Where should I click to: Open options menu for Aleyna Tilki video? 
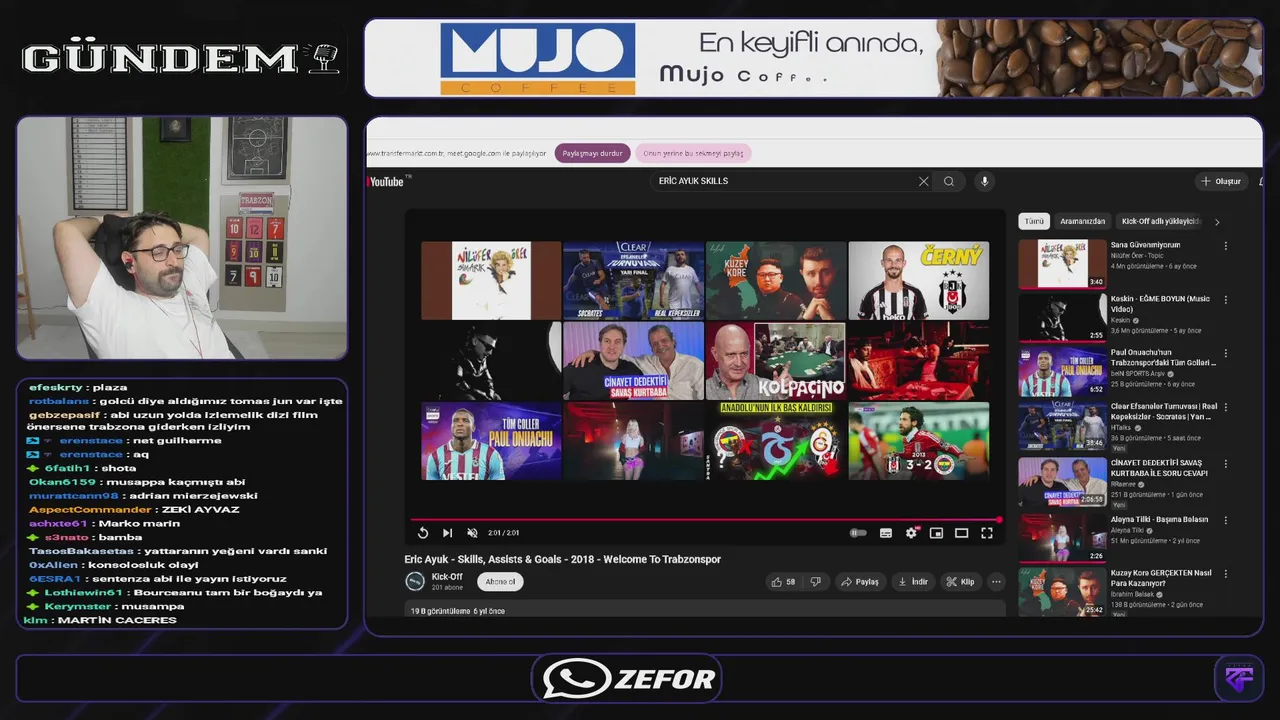coord(1226,520)
